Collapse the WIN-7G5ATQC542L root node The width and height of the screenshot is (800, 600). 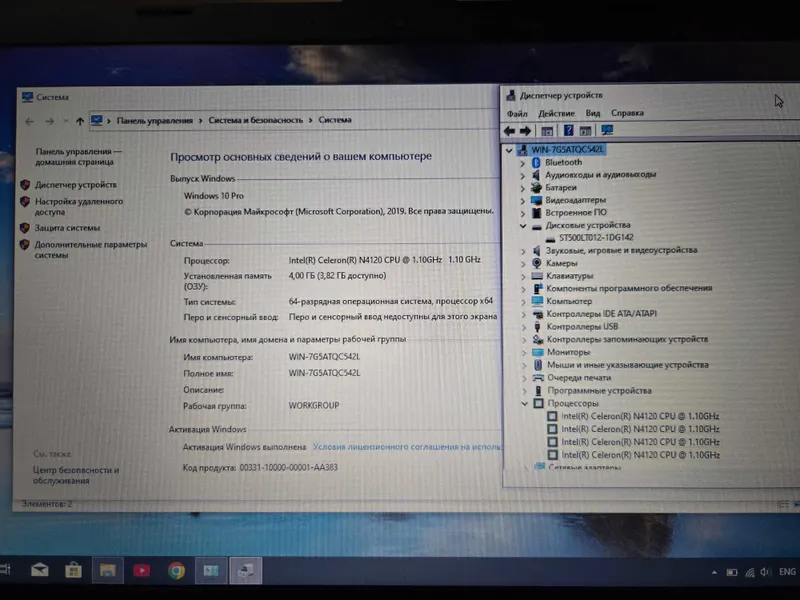point(509,150)
